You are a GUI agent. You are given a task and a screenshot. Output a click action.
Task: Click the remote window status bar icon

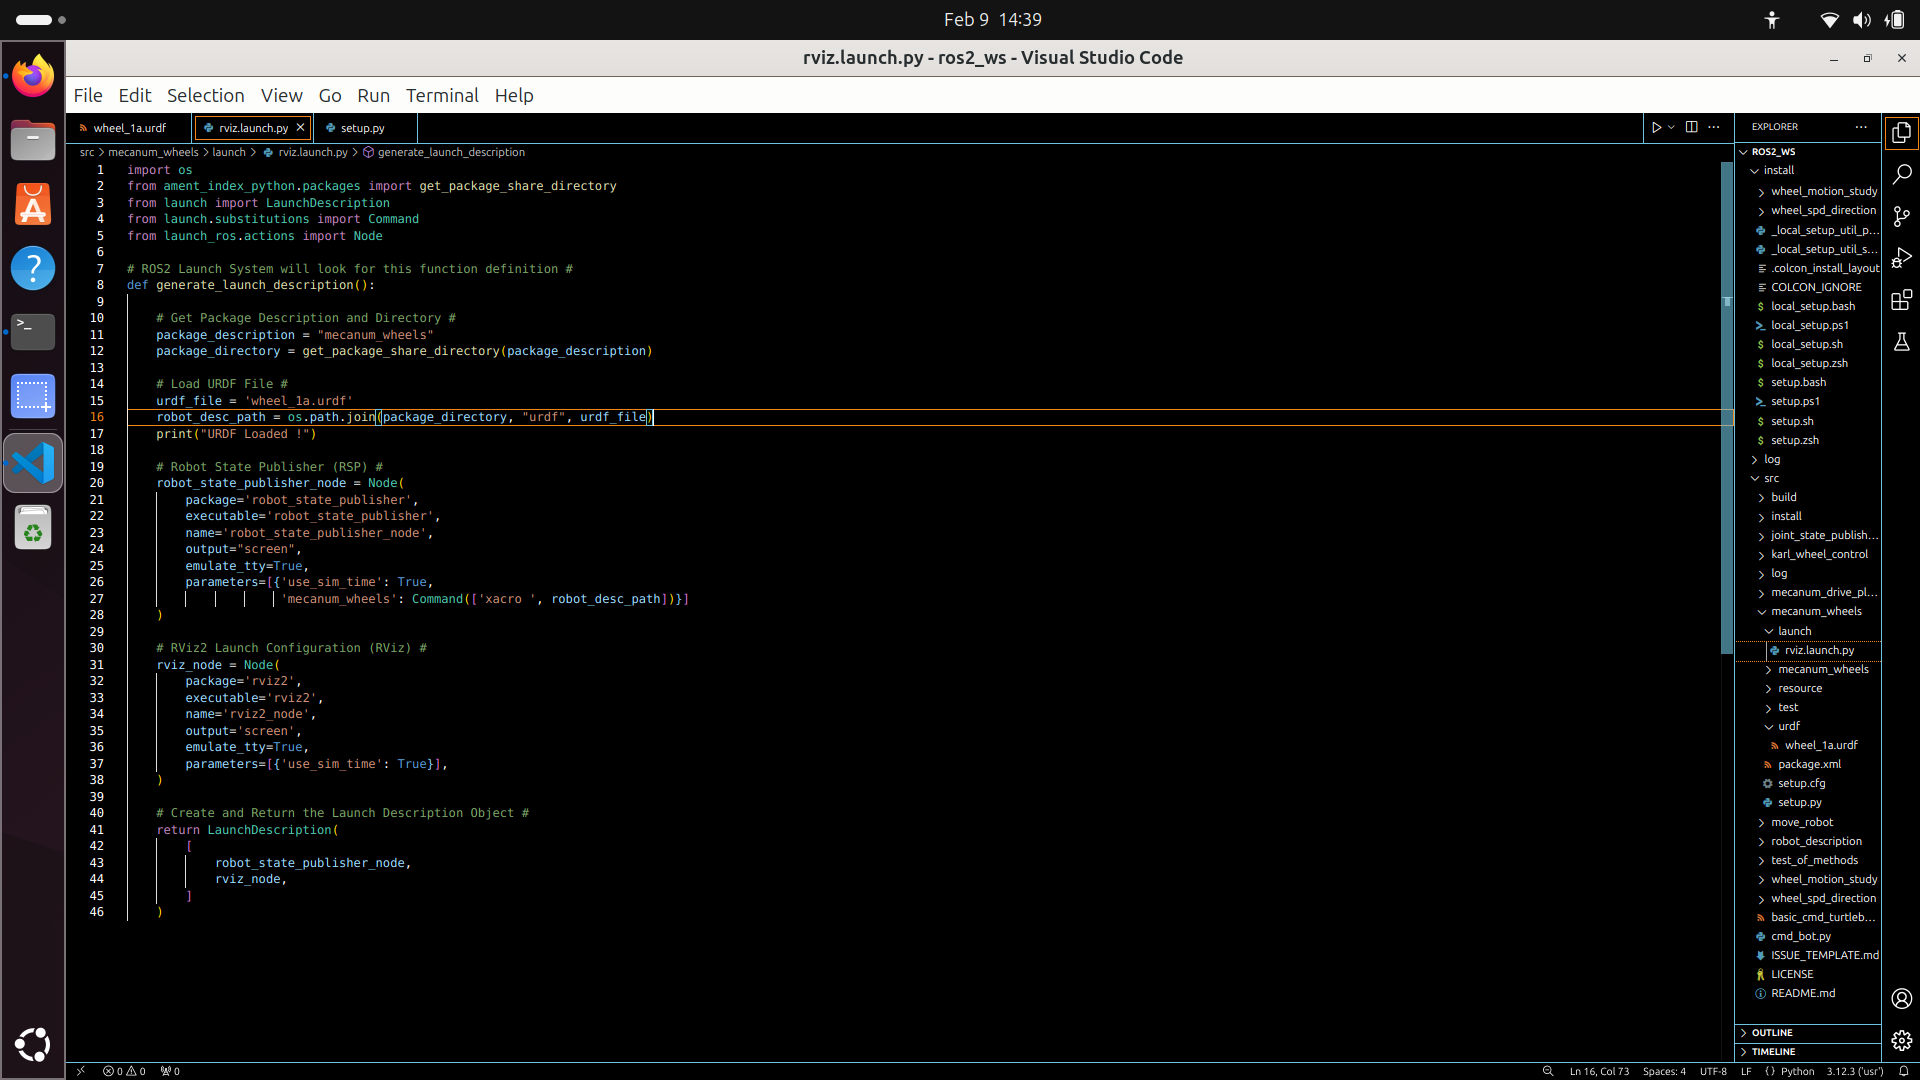click(x=81, y=1071)
